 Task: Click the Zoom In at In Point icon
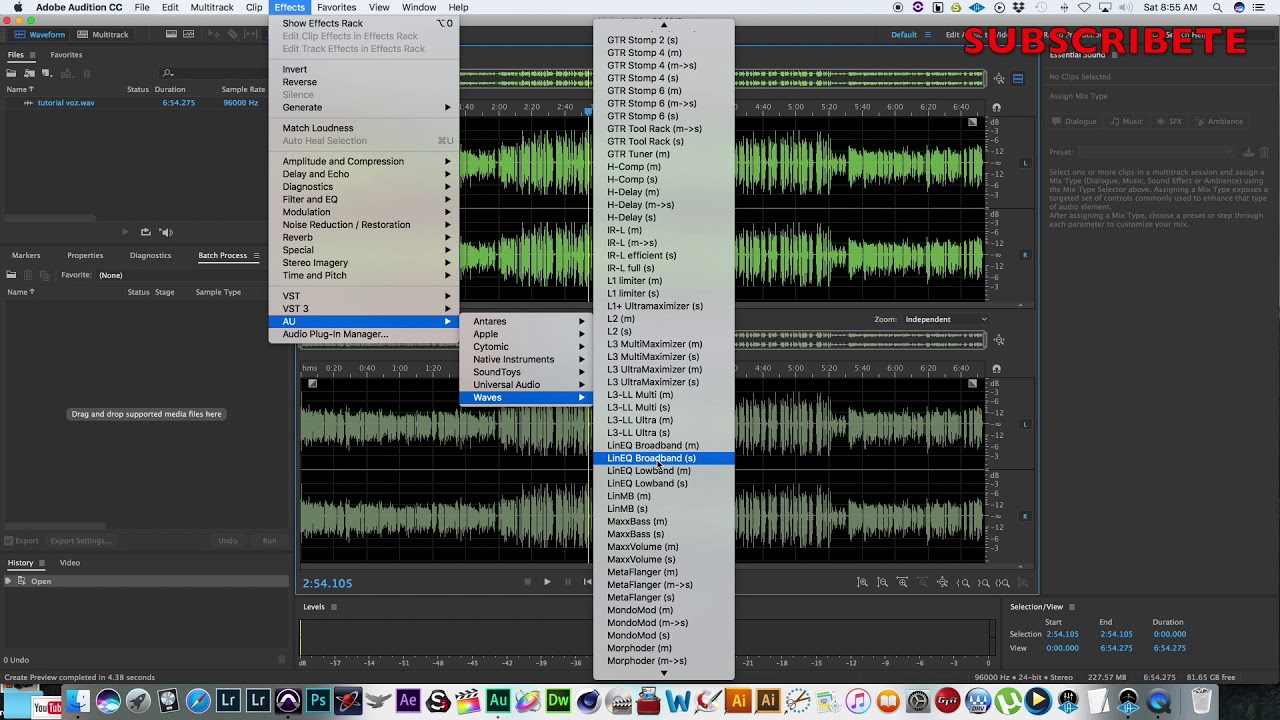click(x=963, y=583)
